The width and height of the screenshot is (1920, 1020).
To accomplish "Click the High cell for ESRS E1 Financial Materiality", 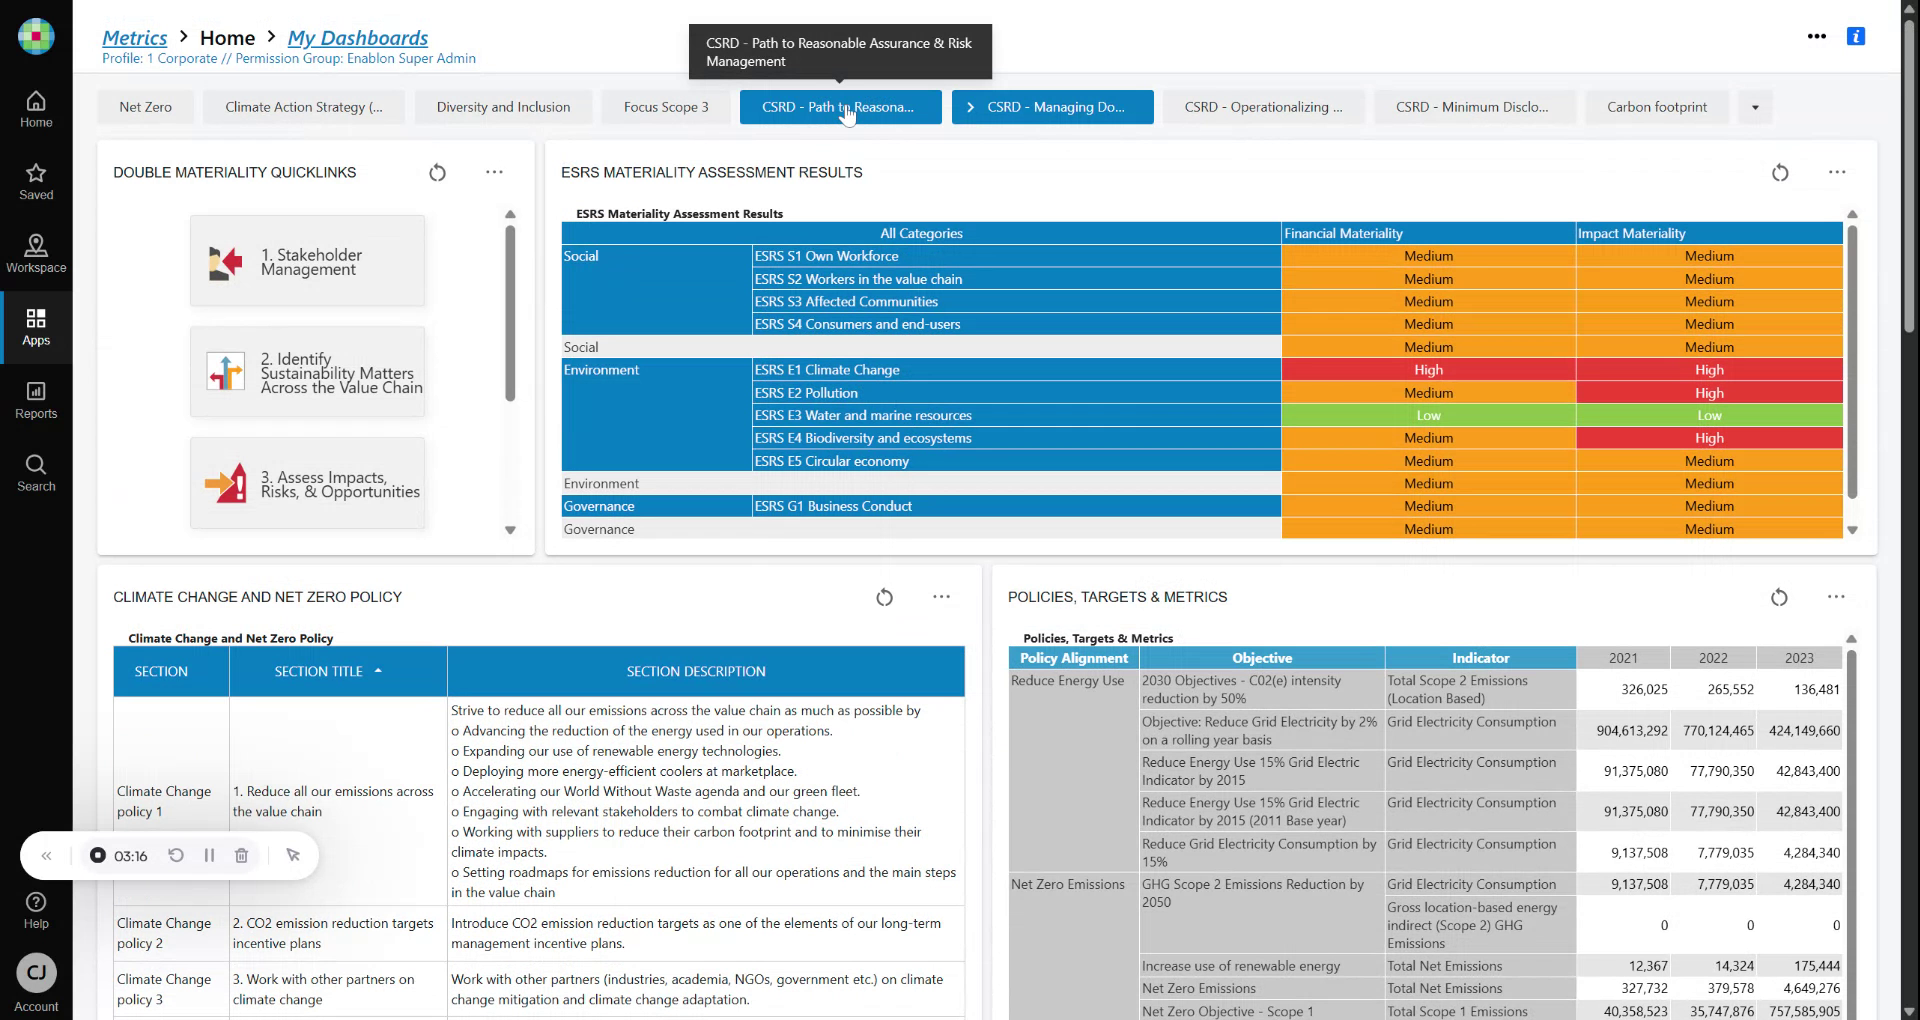I will click(1428, 370).
